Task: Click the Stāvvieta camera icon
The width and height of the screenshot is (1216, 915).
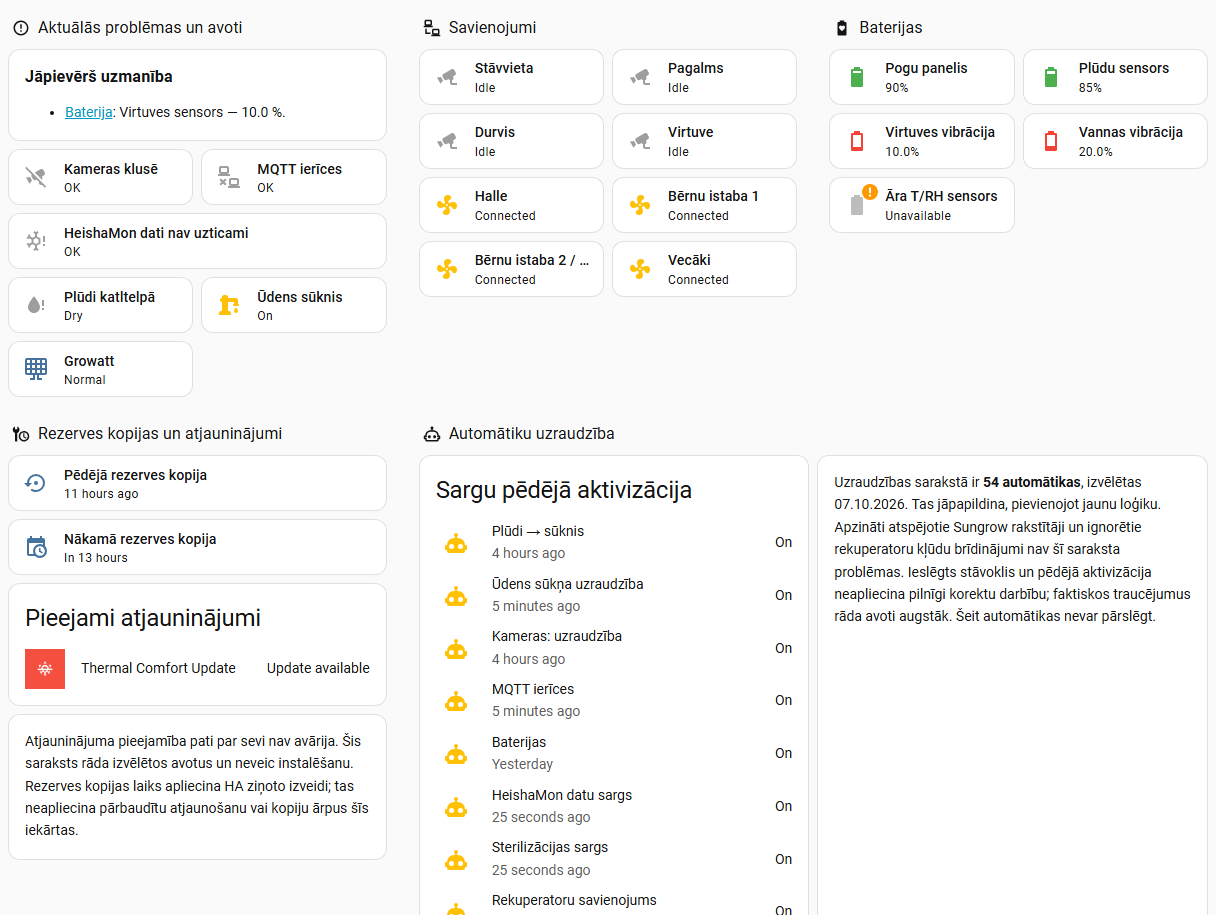Action: pos(447,77)
